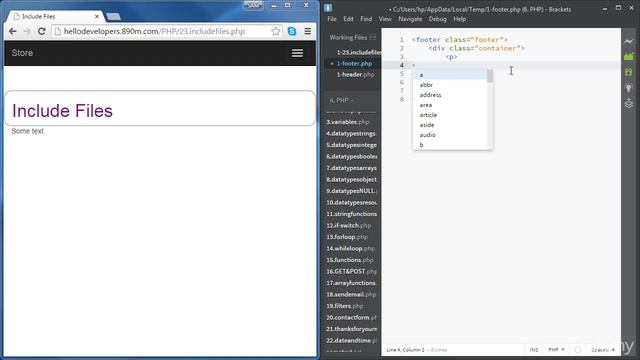
Task: Choose 'aside' from the code hint list
Action: [450, 125]
